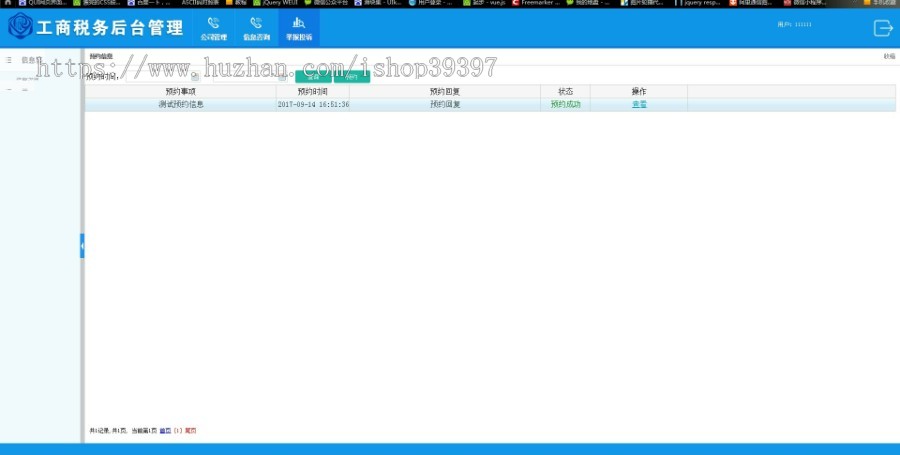Click the second green button beside query
The height and width of the screenshot is (455, 900).
(x=352, y=76)
